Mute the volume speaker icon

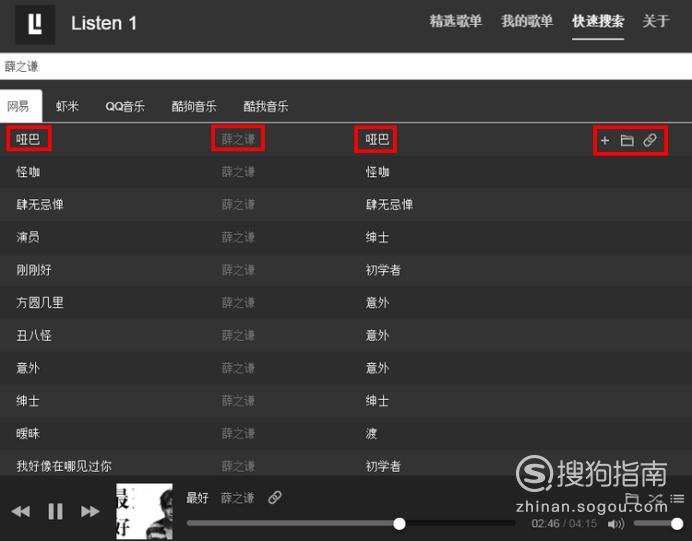click(x=616, y=524)
